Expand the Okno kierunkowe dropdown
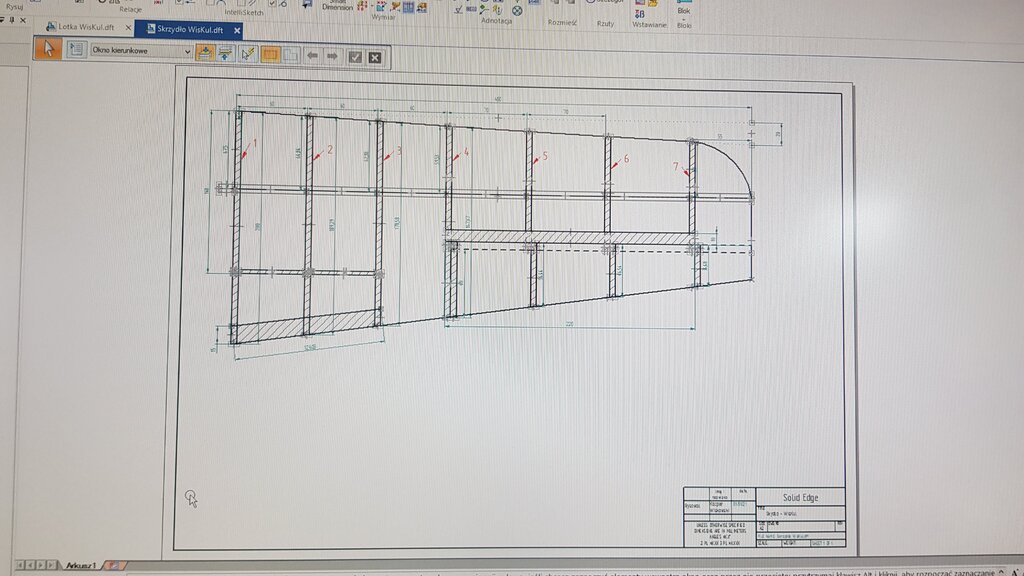This screenshot has width=1024, height=576. pos(186,50)
